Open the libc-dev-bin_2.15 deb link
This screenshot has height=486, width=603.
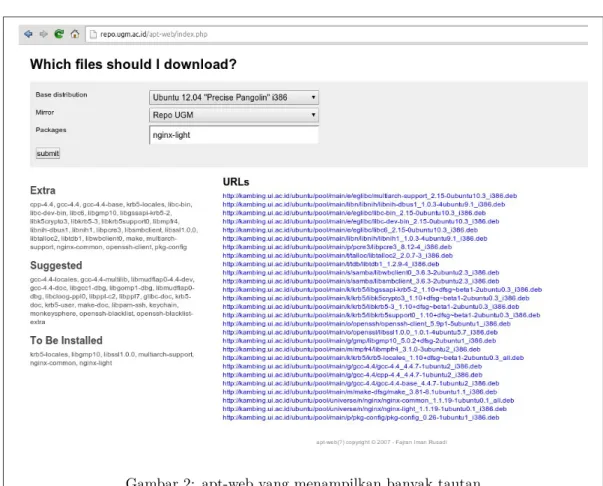(x=361, y=221)
